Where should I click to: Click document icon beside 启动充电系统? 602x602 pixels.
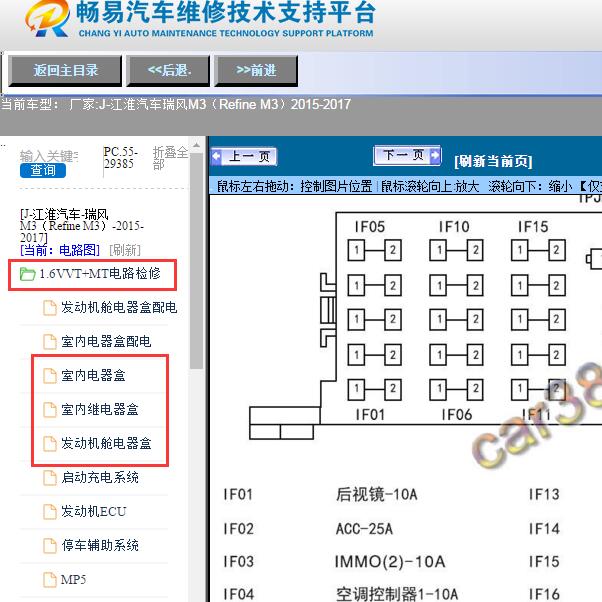(50, 478)
